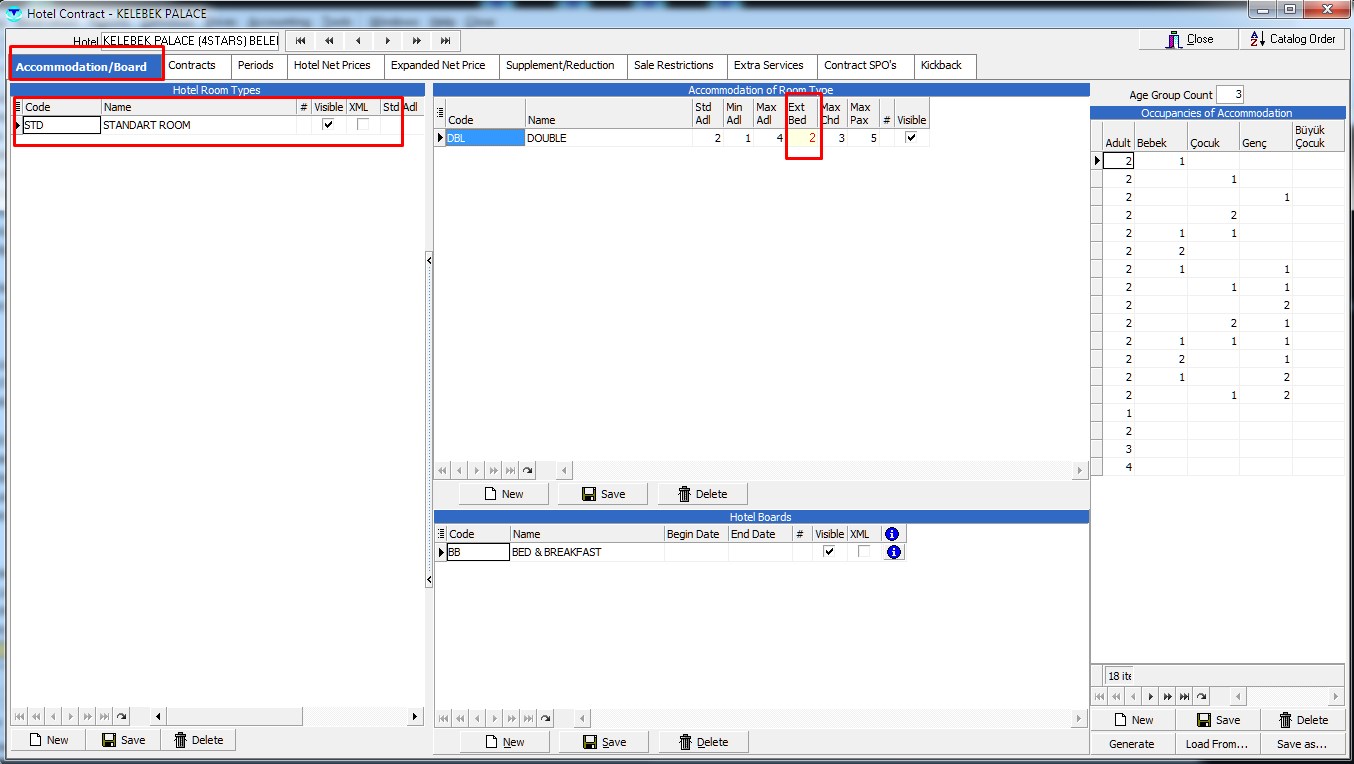Click right arrow of Hotel Room Types scrollbar
Screen dimensions: 1354x764
pyautogui.click(x=415, y=717)
